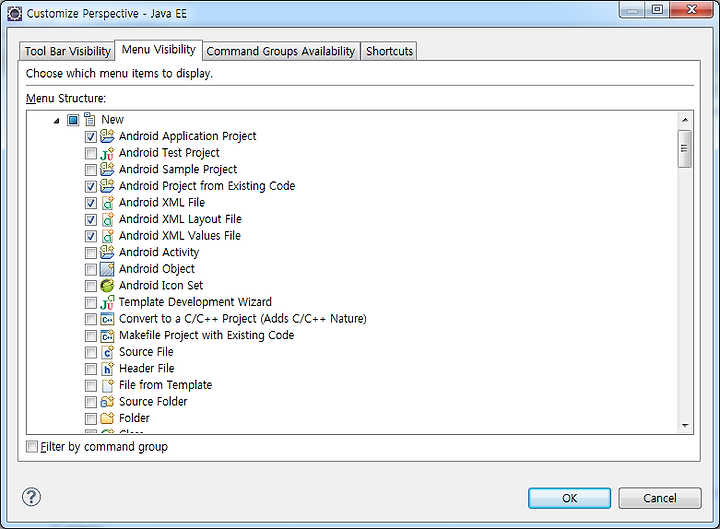
Task: Click the Makefile Project icon
Action: tap(107, 335)
